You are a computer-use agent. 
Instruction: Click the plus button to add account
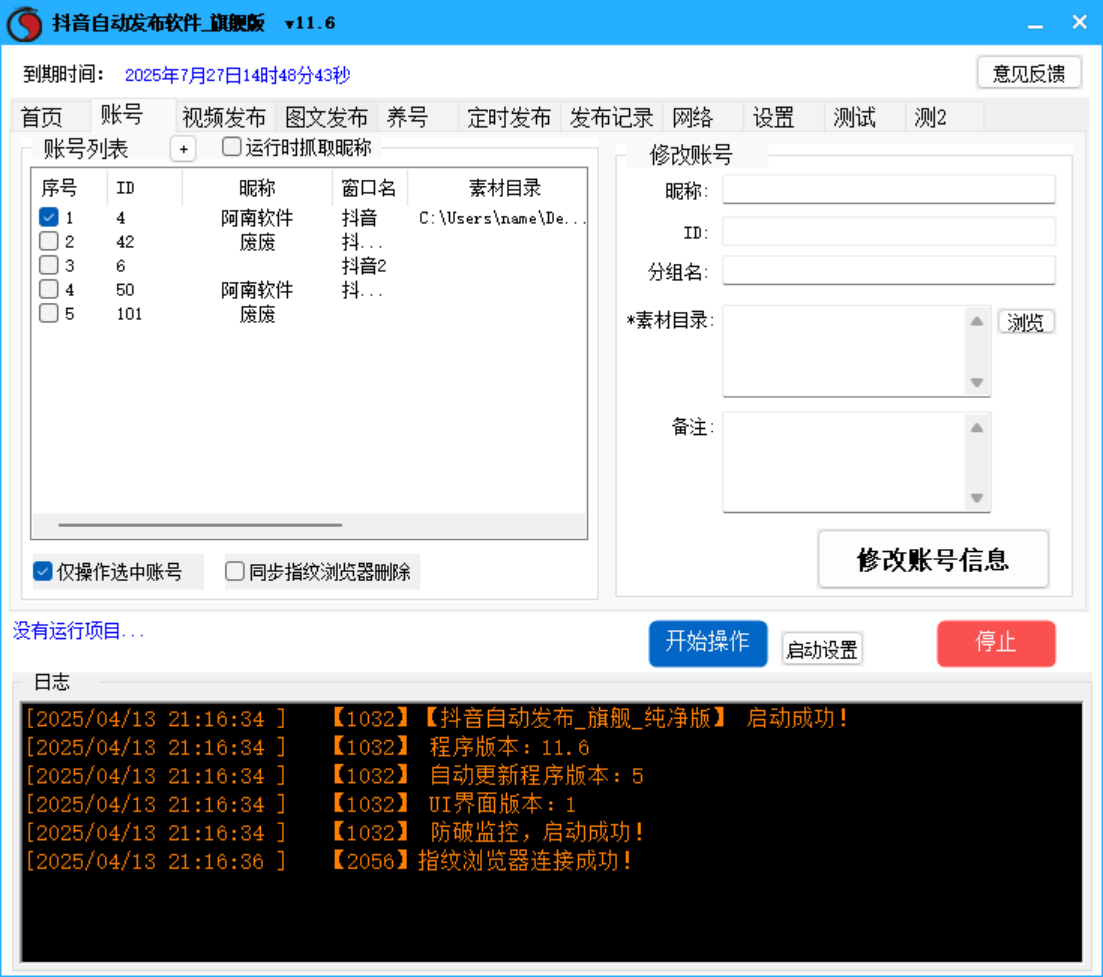184,149
